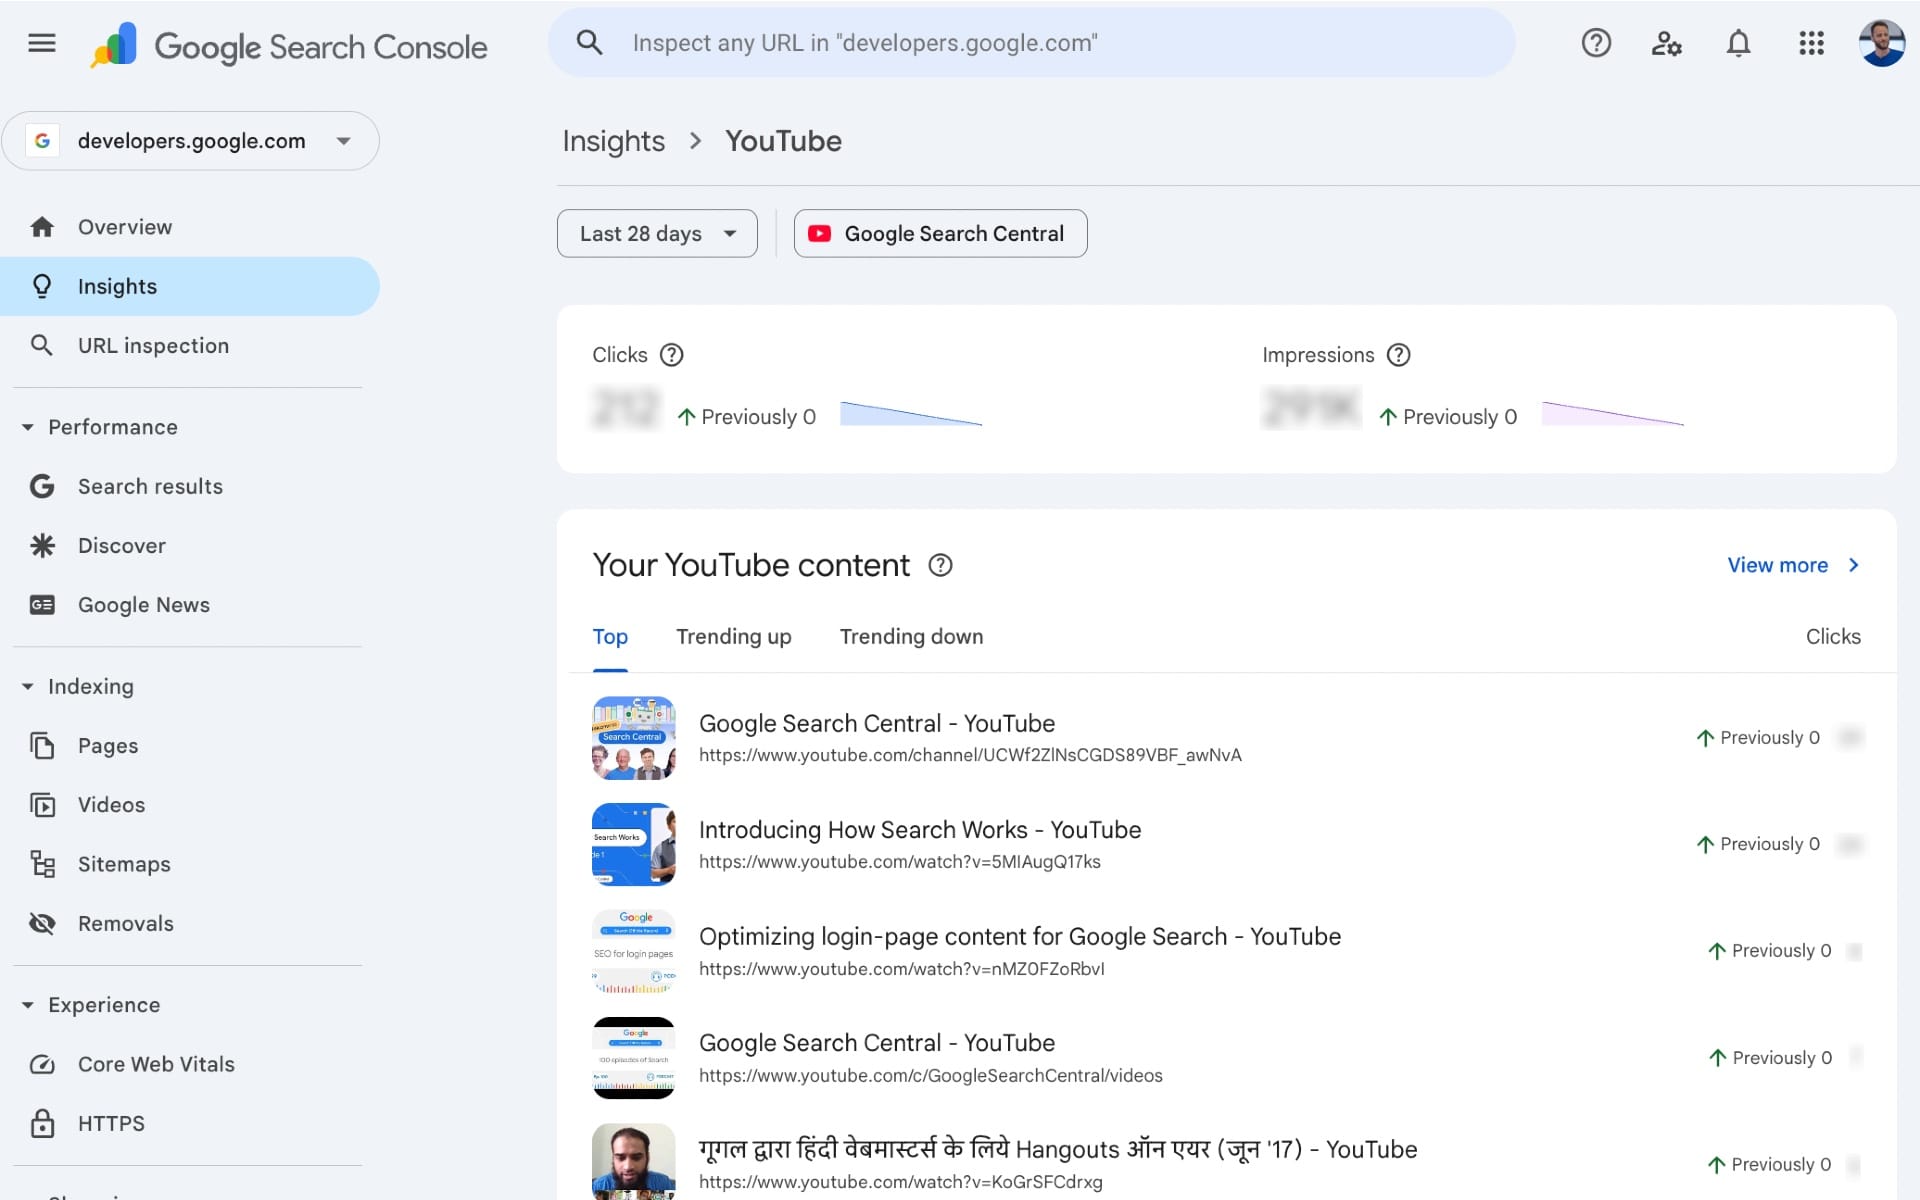
Task: Open the Google News report
Action: click(x=144, y=604)
